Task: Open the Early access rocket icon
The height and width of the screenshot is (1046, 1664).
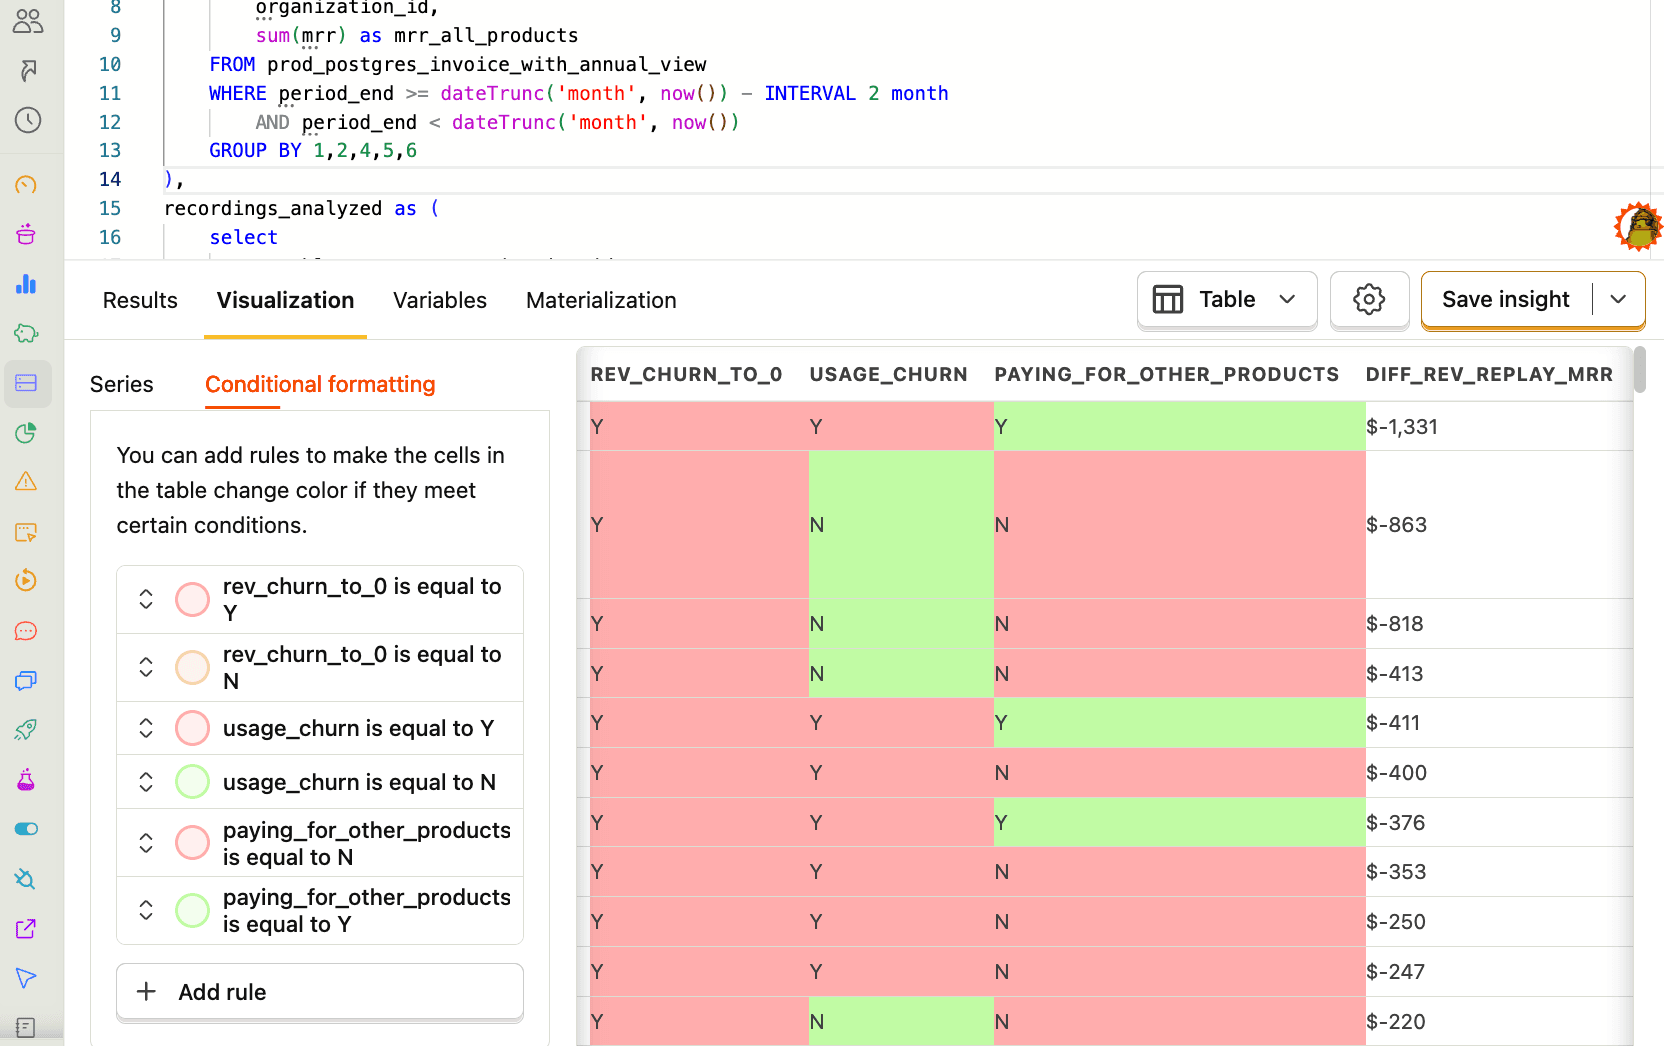Action: tap(27, 730)
